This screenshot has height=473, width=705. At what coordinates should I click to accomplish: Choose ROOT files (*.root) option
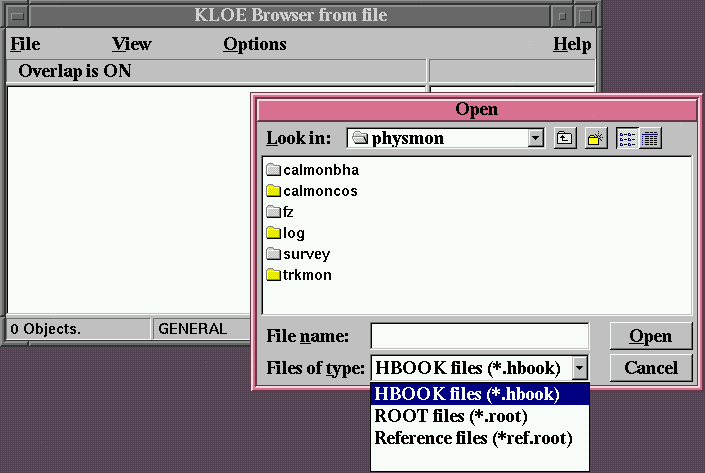click(480, 416)
